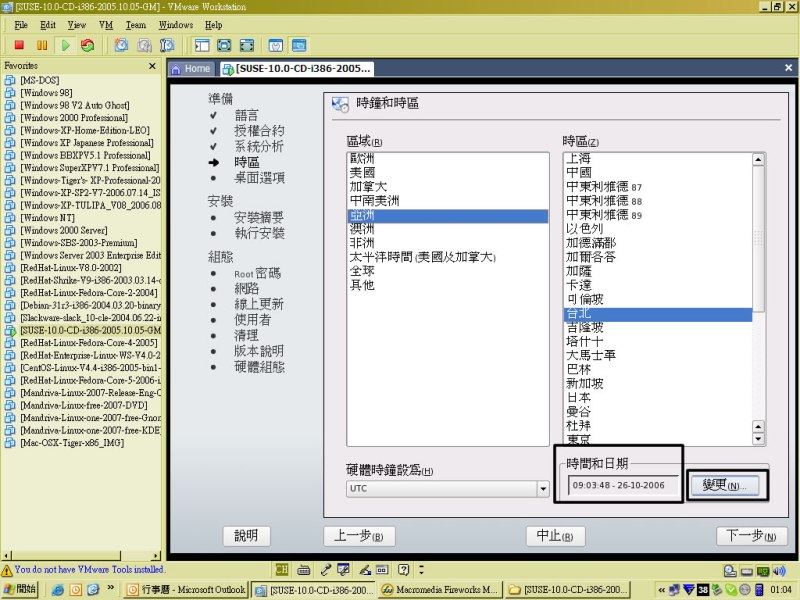Screen dimensions: 800x600
Task: Click the 中止 (Abort) button
Action: [x=555, y=536]
